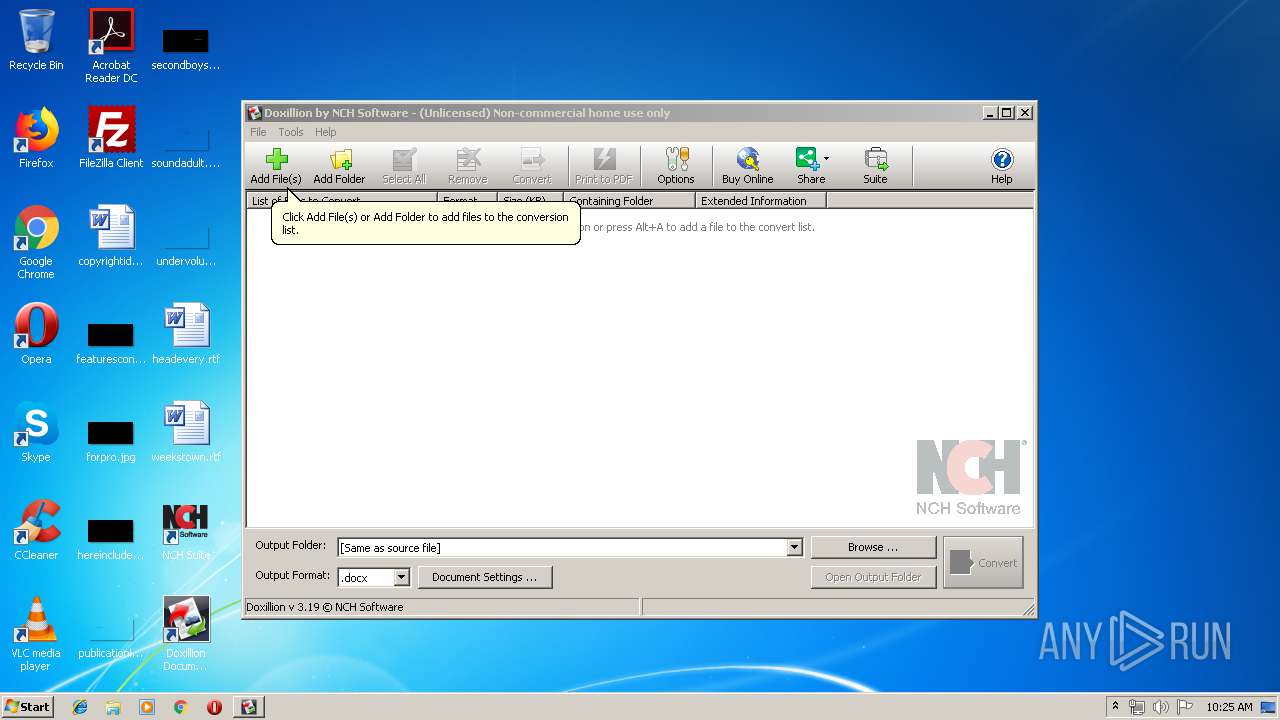Screen dimensions: 1280x720
Task: Click the large Convert button at bottom right
Action: 983,562
